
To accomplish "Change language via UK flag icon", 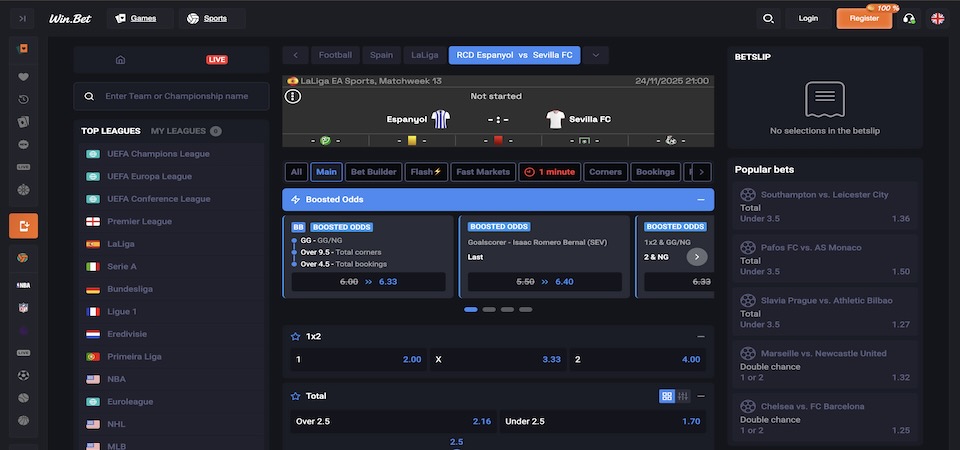I will point(937,18).
